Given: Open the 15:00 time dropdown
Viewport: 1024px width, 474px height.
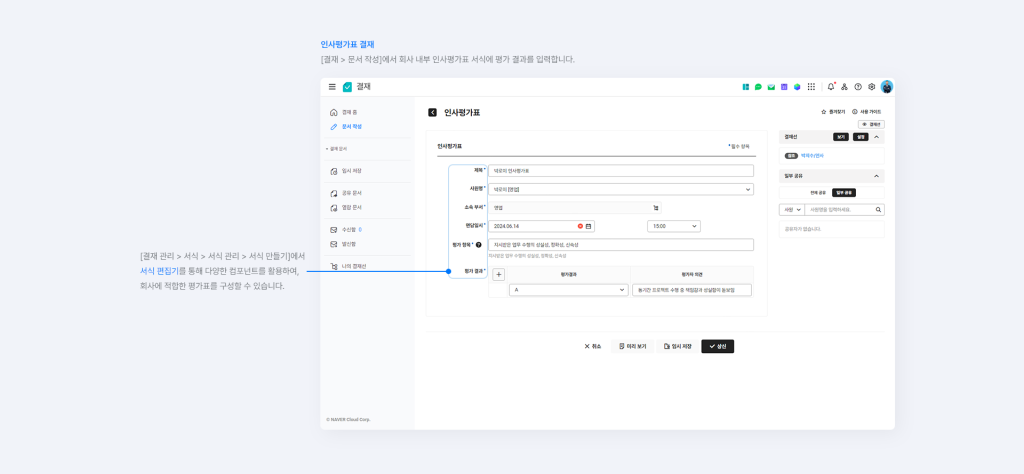Looking at the screenshot, I should (x=673, y=226).
